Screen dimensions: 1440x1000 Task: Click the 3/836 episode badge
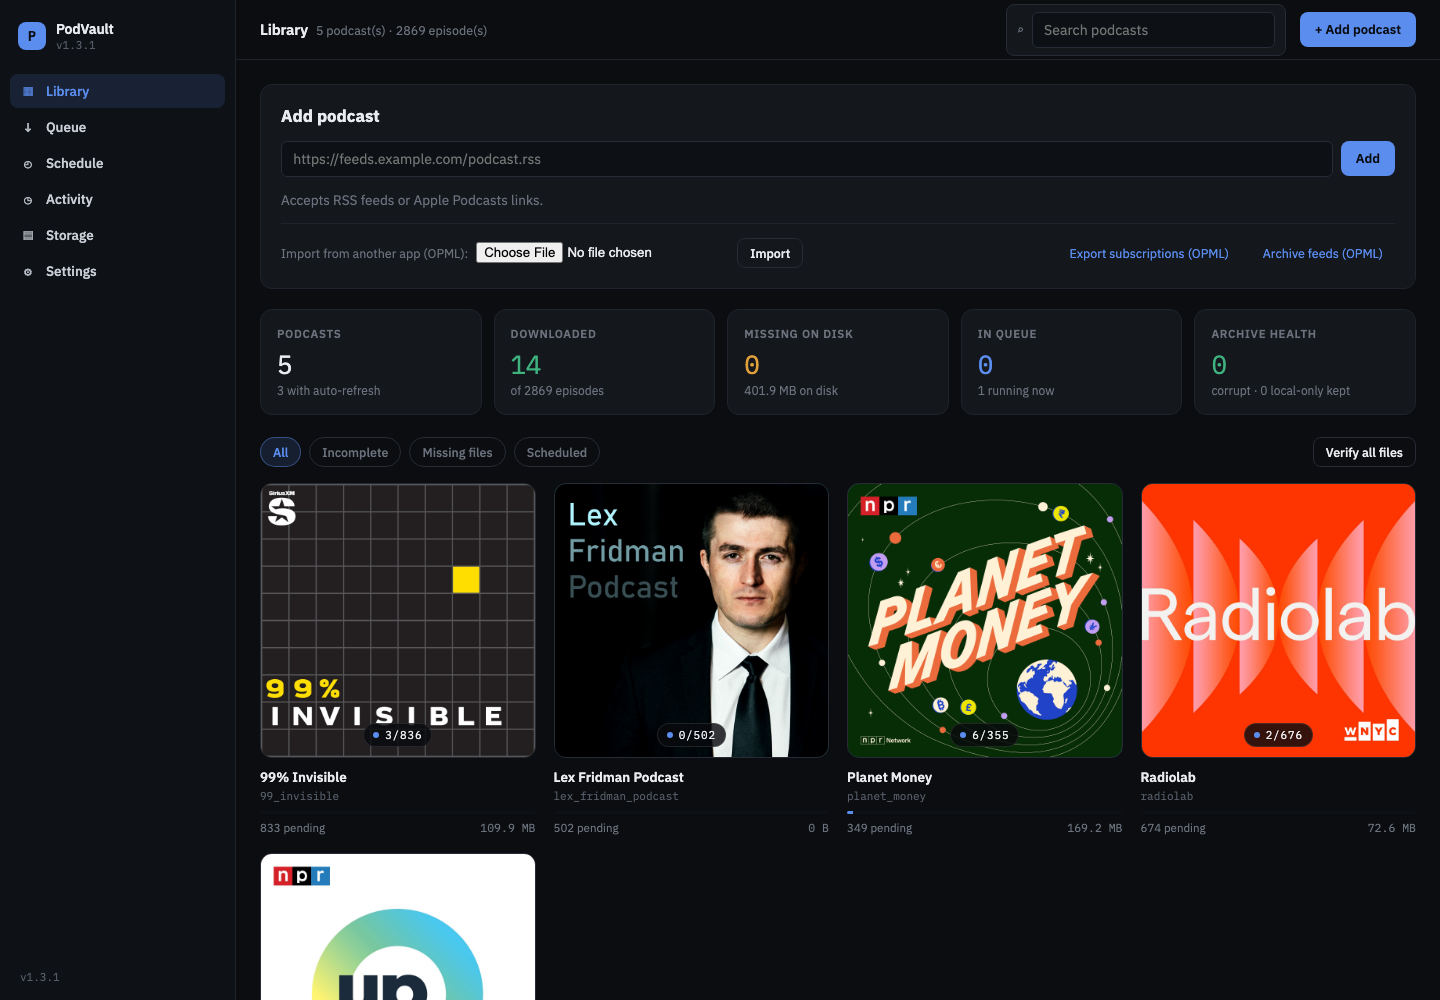[x=398, y=735]
